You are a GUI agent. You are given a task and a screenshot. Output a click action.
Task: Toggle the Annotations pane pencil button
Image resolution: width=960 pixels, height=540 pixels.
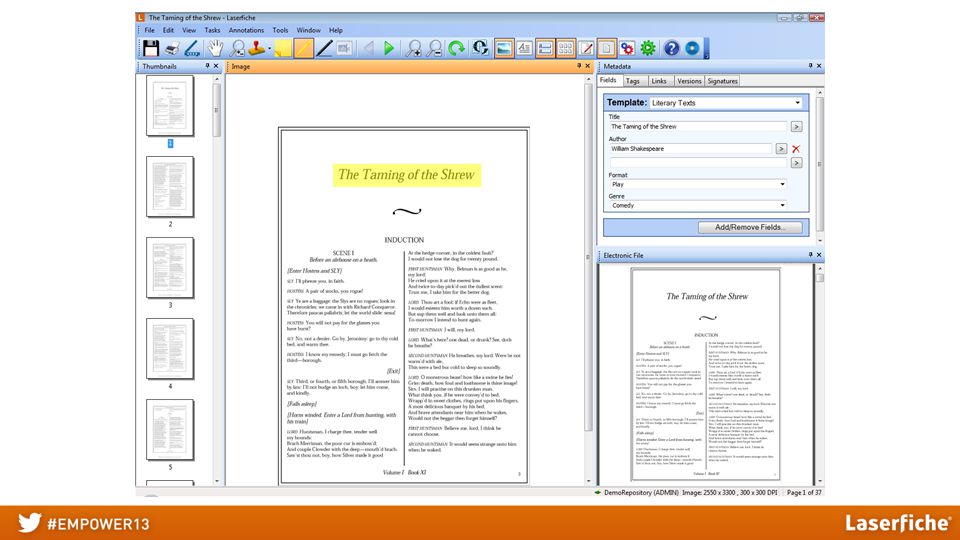[x=586, y=48]
